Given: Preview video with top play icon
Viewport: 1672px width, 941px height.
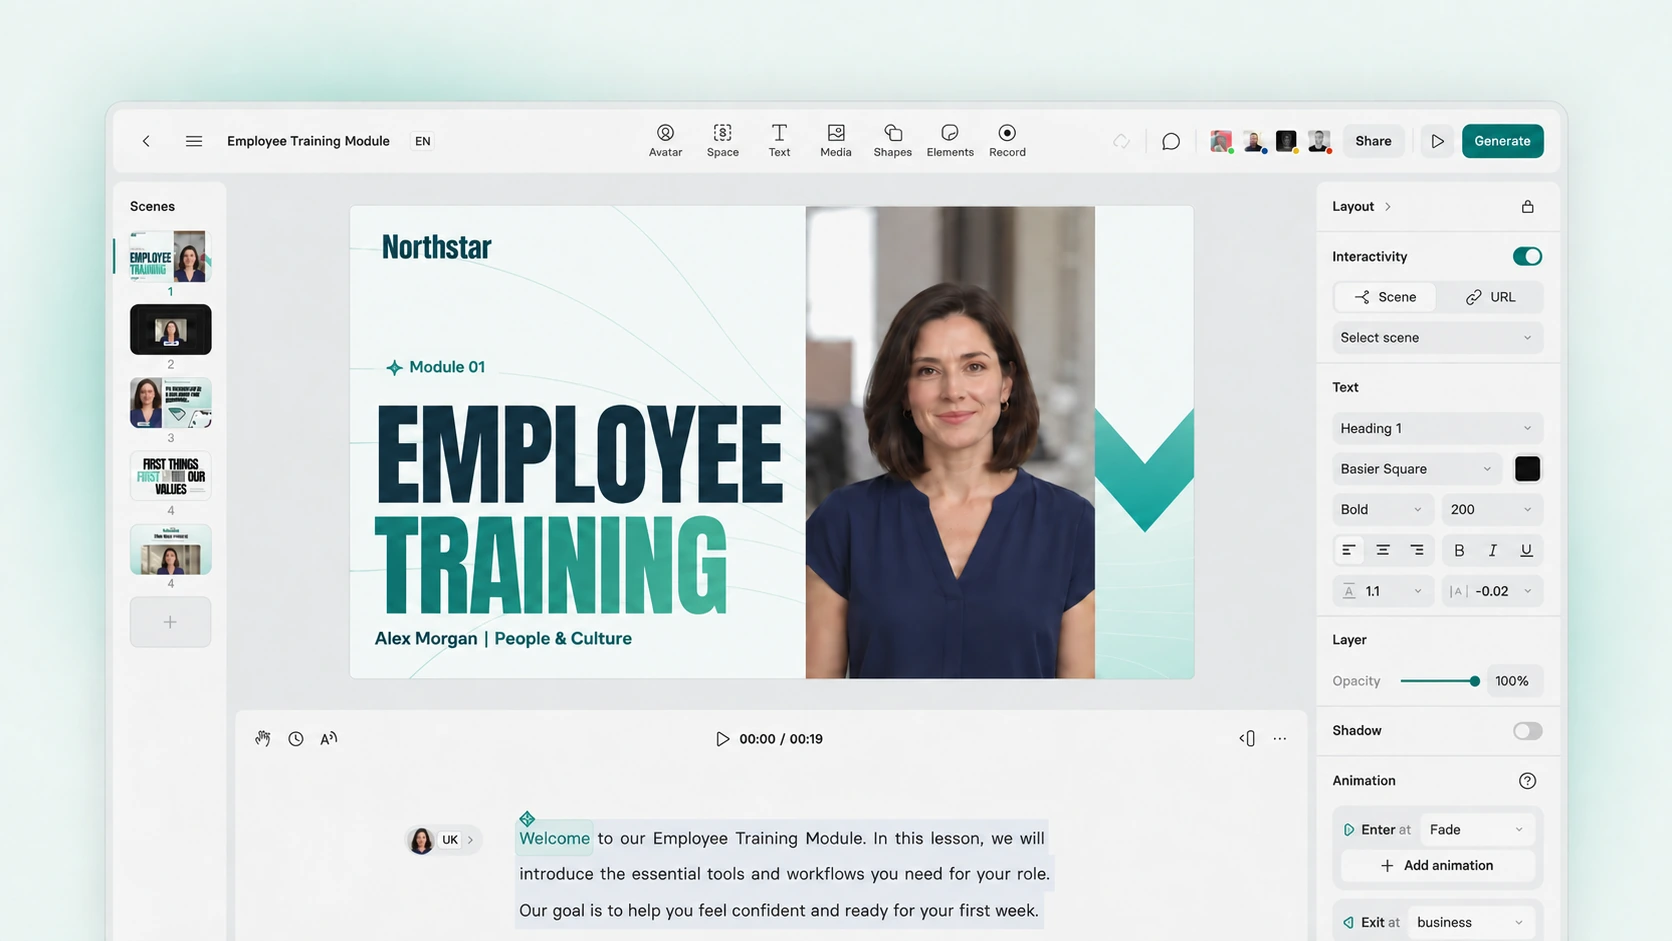Looking at the screenshot, I should click(x=1437, y=141).
